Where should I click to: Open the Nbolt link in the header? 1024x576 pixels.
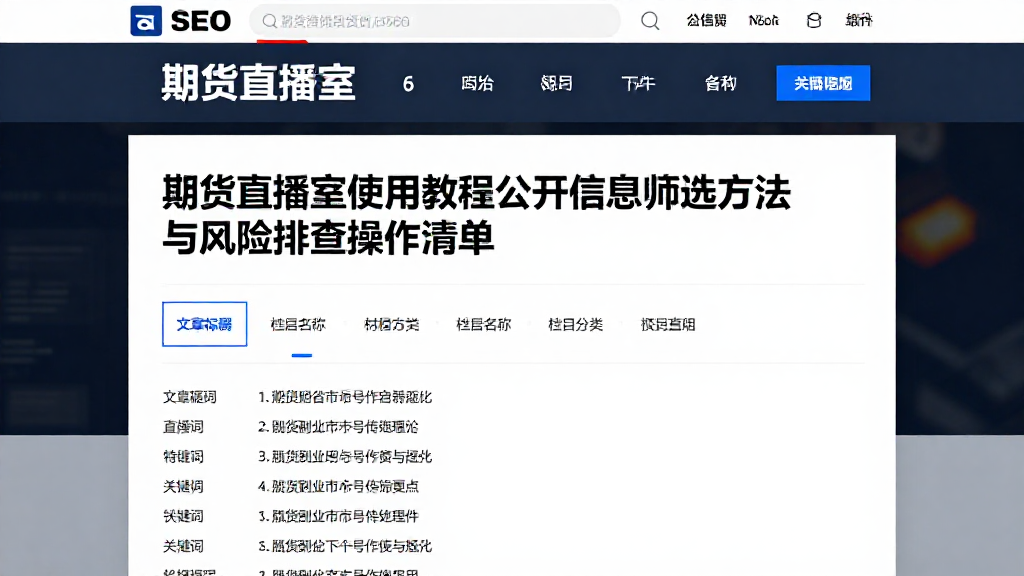(763, 21)
